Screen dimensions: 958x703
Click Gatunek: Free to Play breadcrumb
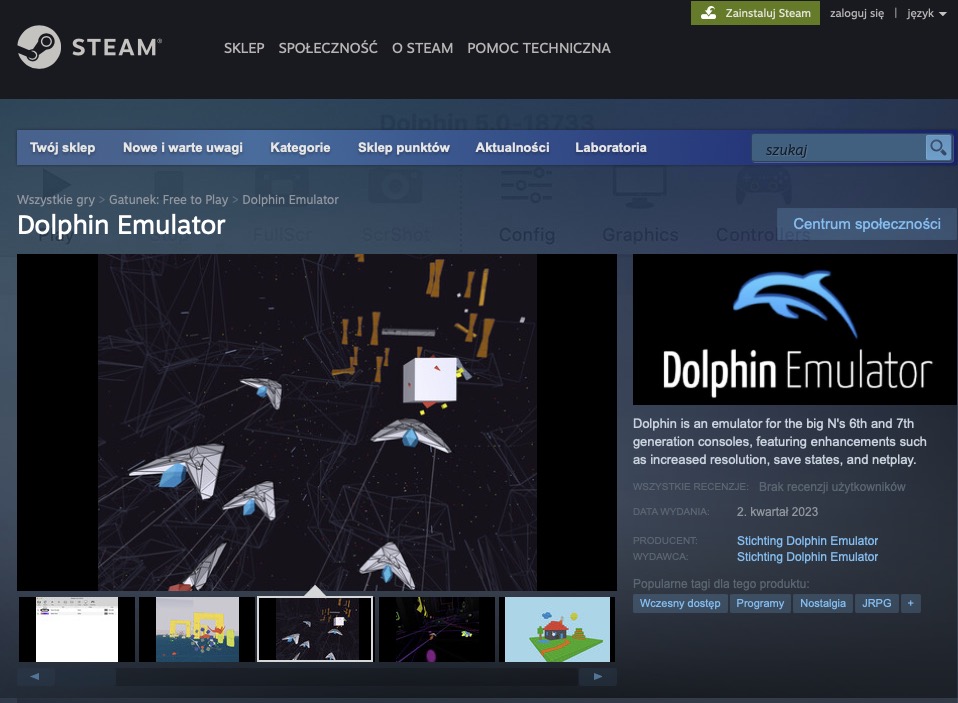point(168,200)
